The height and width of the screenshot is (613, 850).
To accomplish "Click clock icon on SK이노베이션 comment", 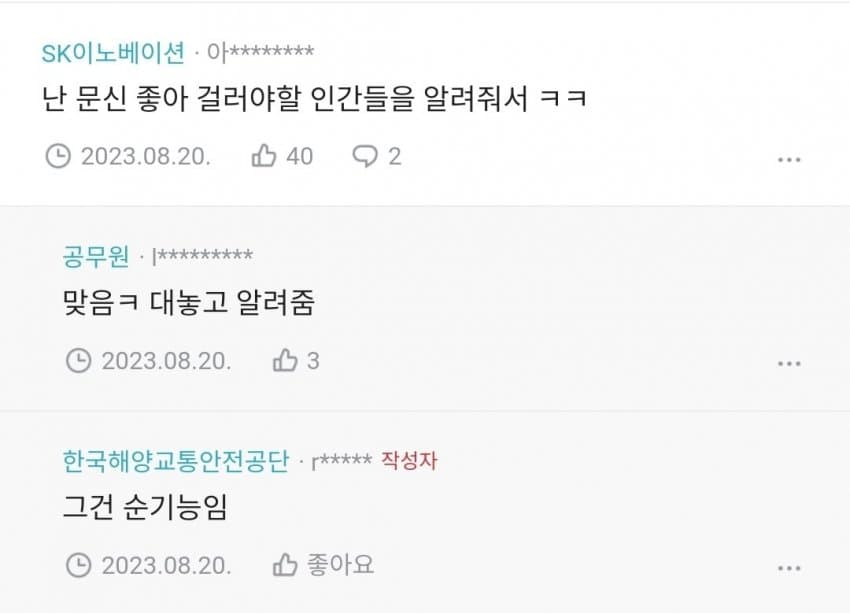I will [x=58, y=156].
